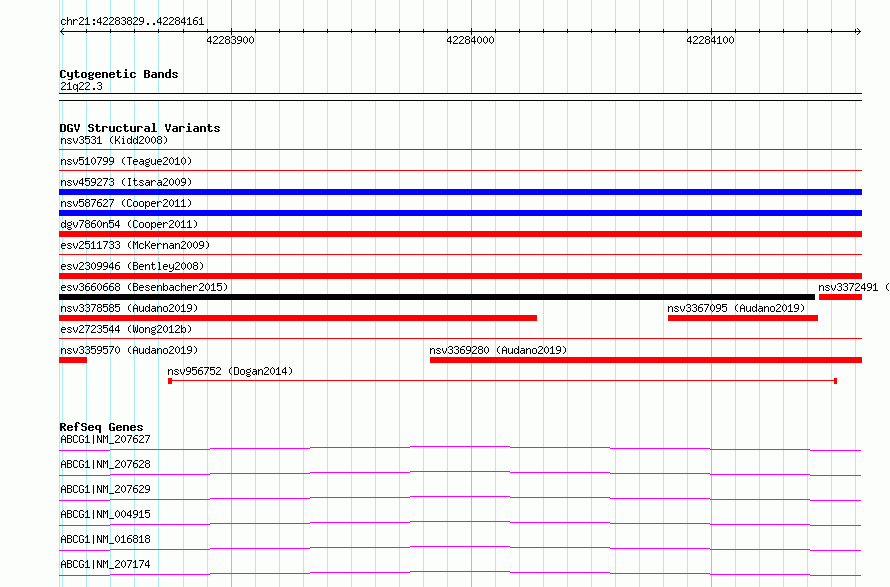The image size is (890, 587).
Task: Click ruler position label 42284000
Action: tap(471, 40)
